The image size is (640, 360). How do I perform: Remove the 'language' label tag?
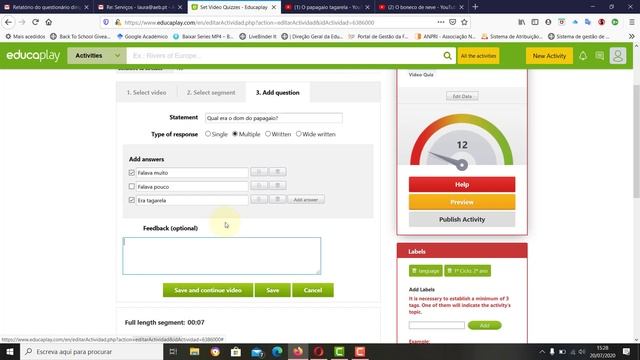(x=414, y=271)
